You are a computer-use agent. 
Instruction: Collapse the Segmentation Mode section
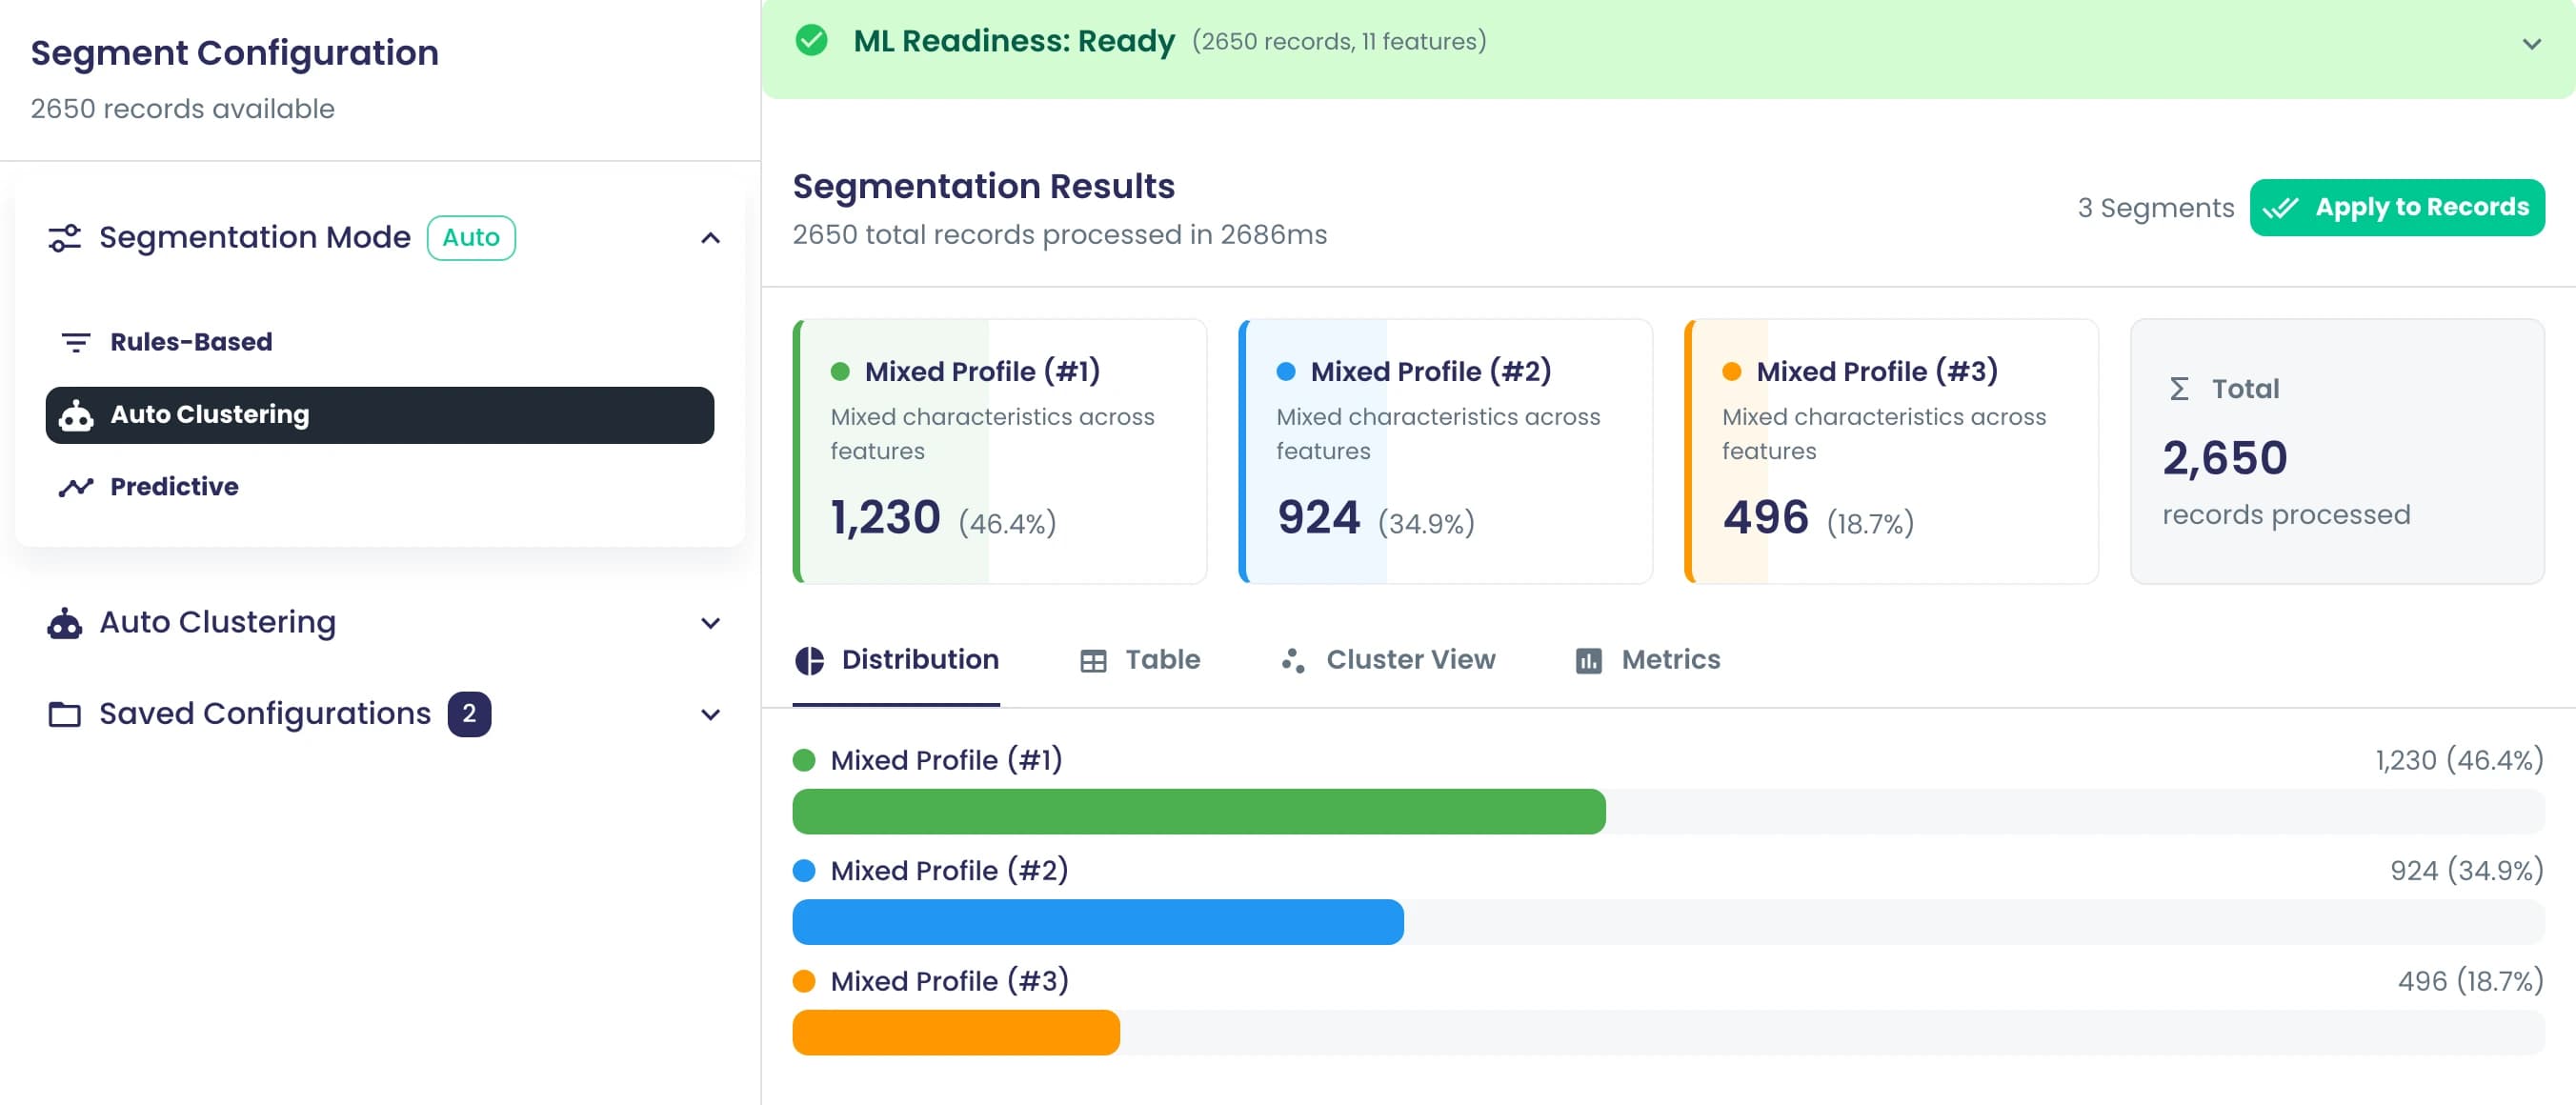coord(710,238)
